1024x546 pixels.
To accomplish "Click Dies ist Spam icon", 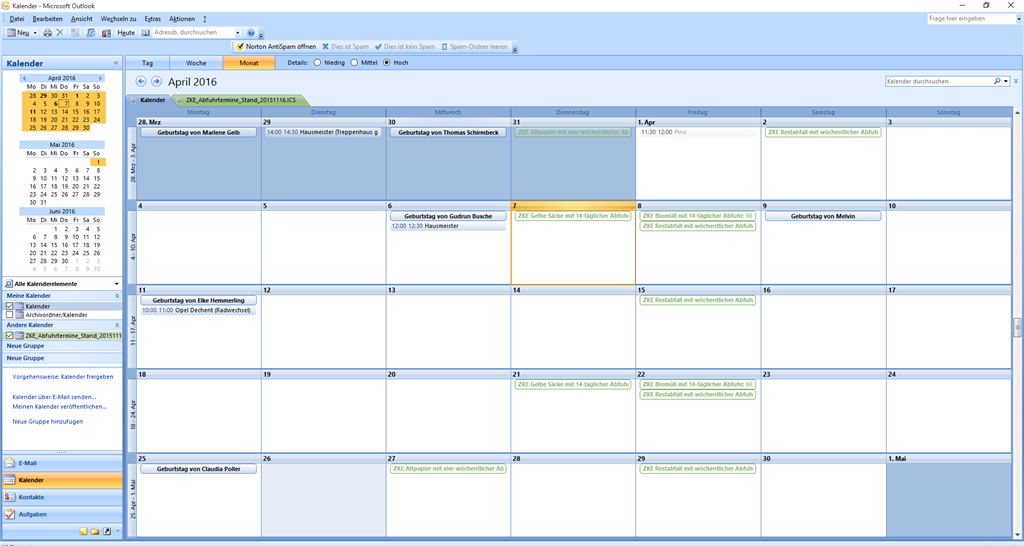I will coord(325,46).
